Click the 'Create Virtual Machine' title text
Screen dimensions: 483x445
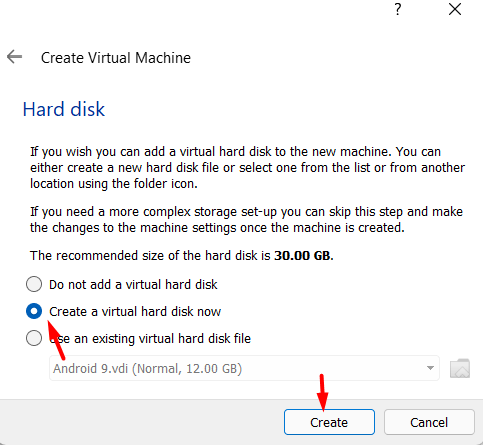pyautogui.click(x=116, y=58)
